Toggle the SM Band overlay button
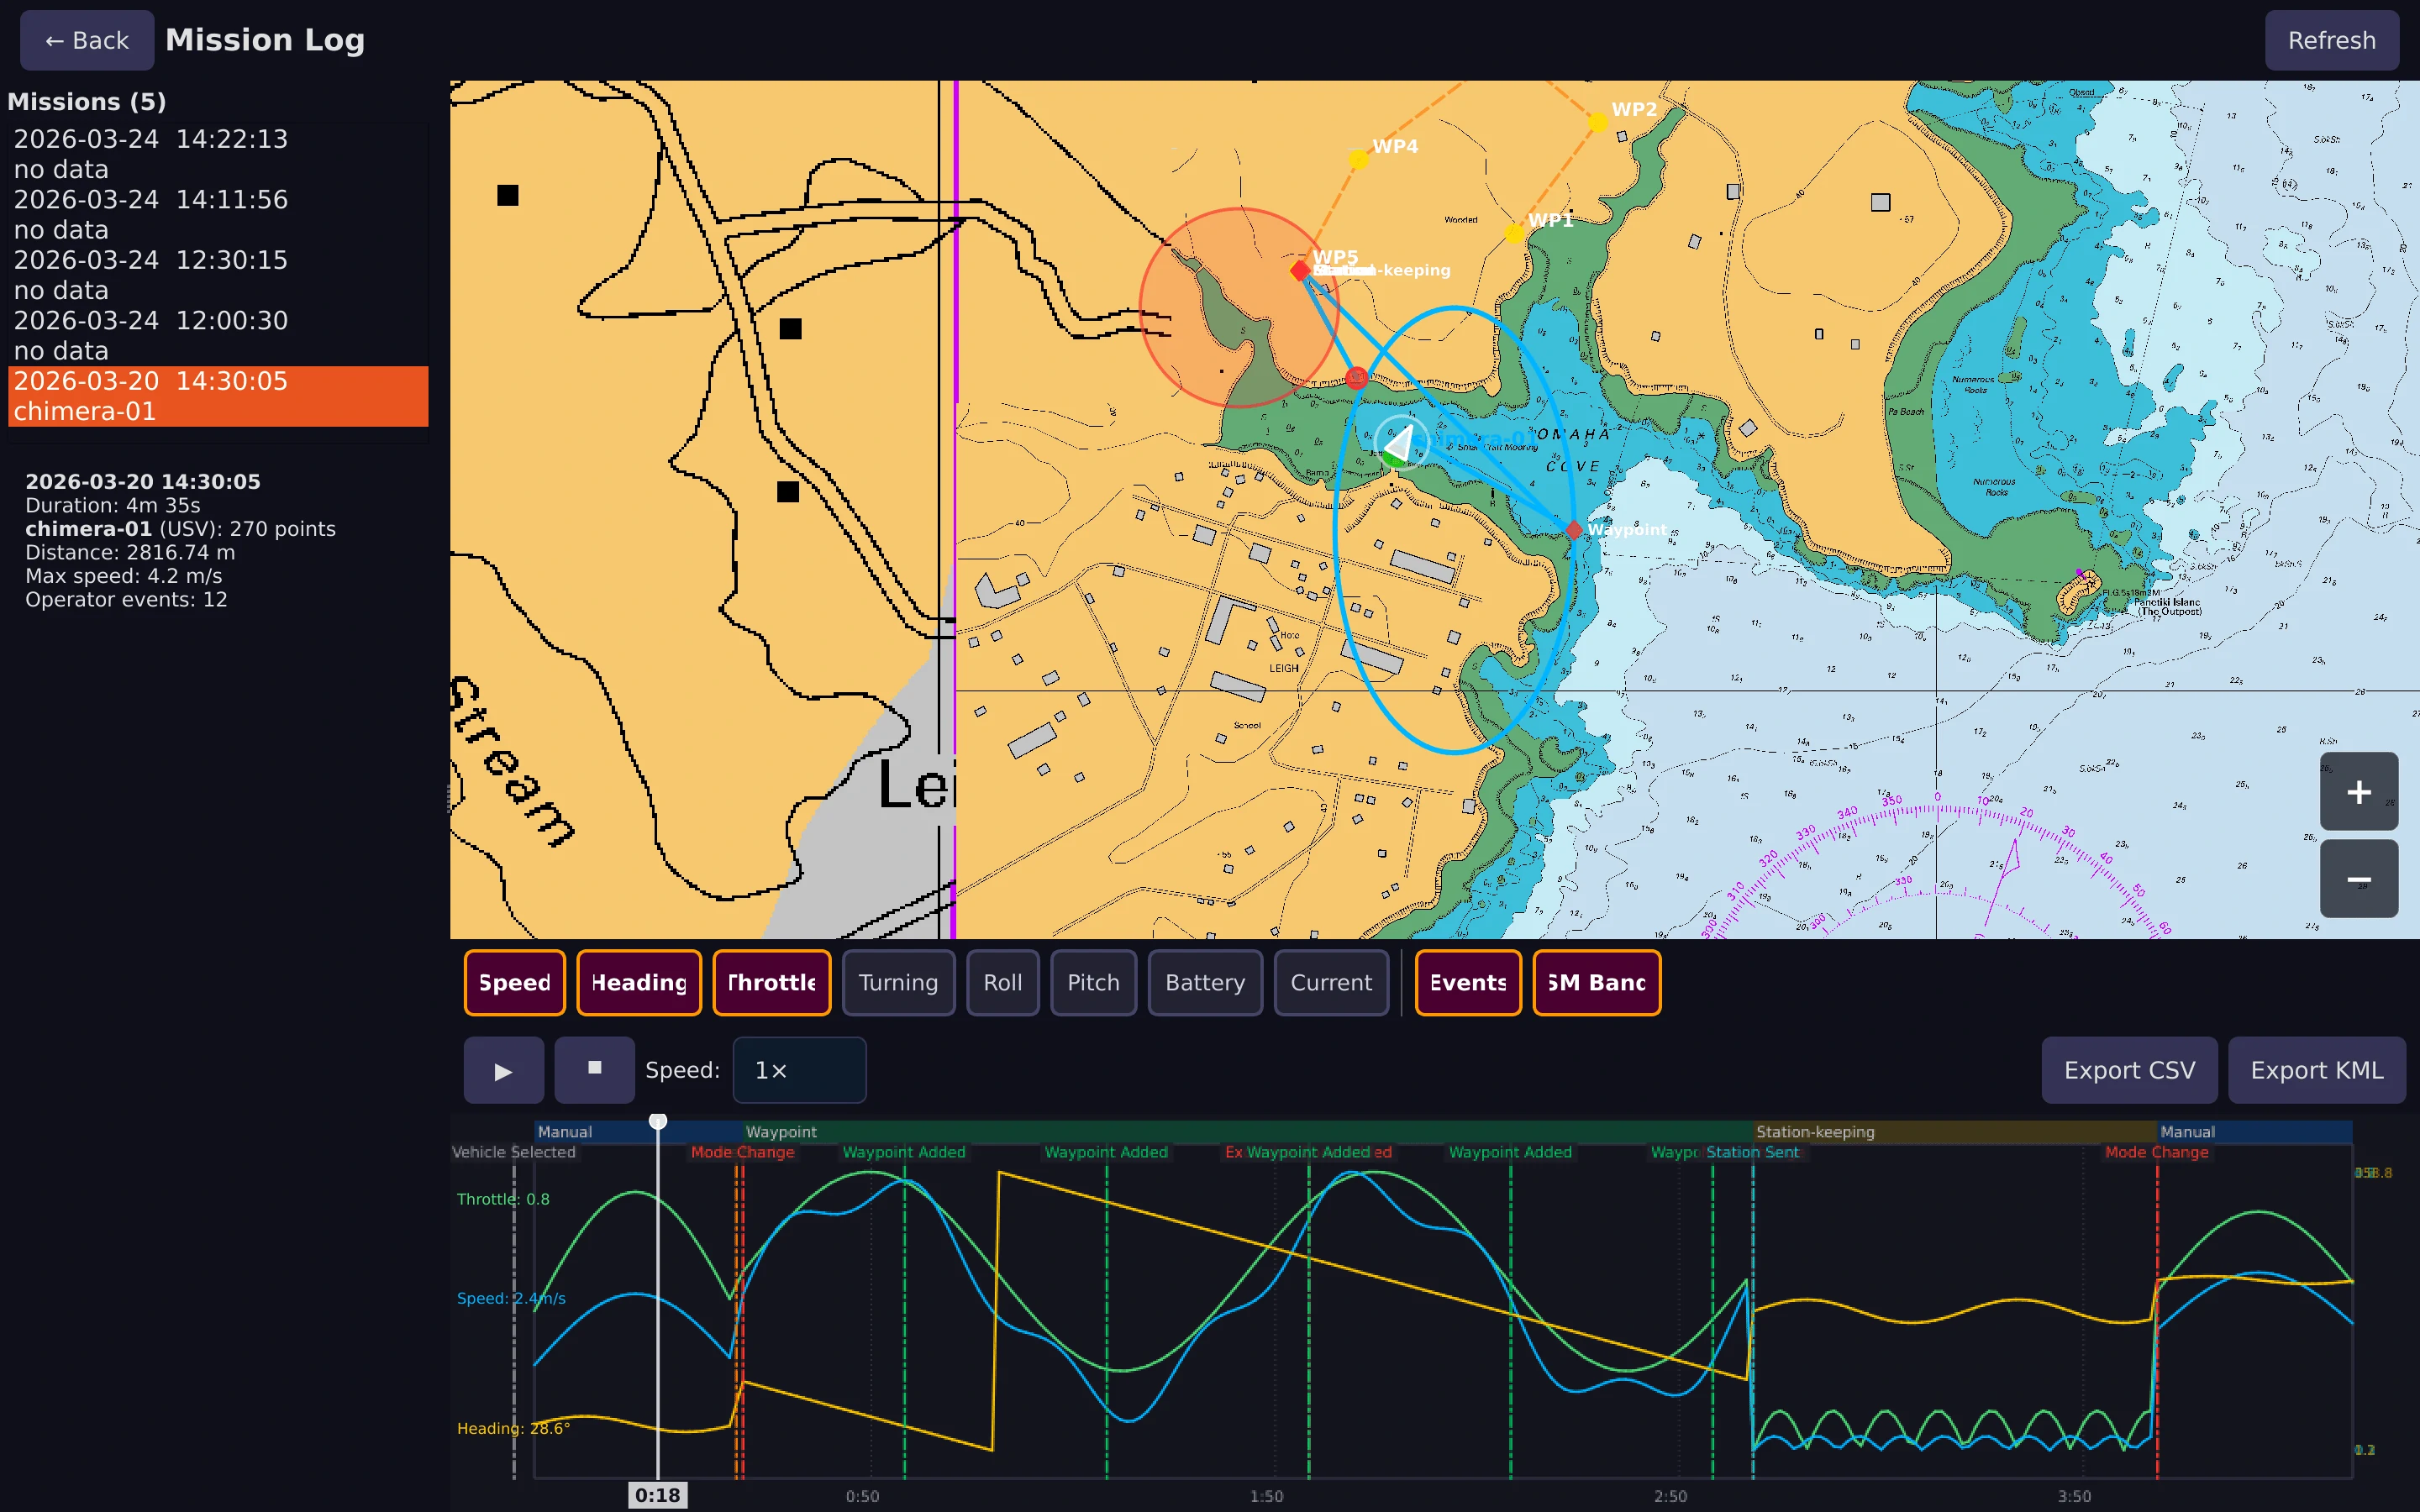2420x1512 pixels. coord(1596,982)
